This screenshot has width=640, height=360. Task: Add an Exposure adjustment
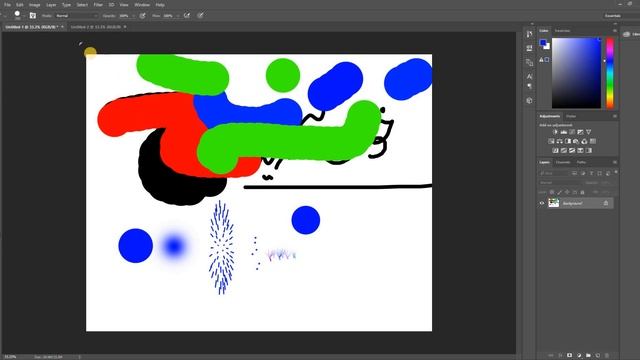(580, 132)
